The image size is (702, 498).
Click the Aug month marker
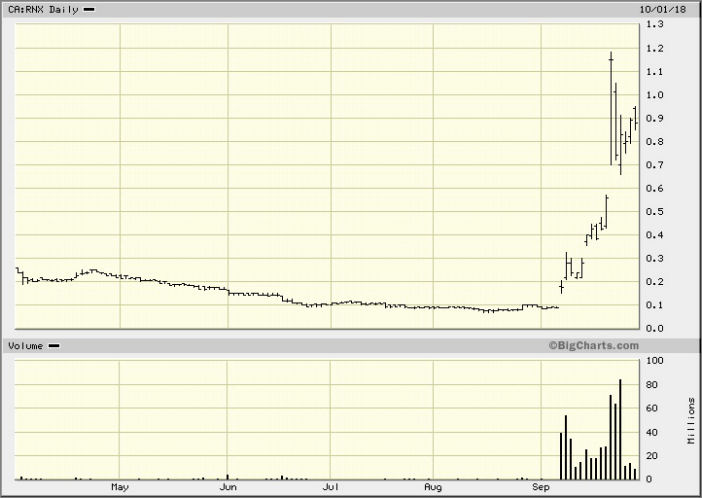tap(433, 488)
